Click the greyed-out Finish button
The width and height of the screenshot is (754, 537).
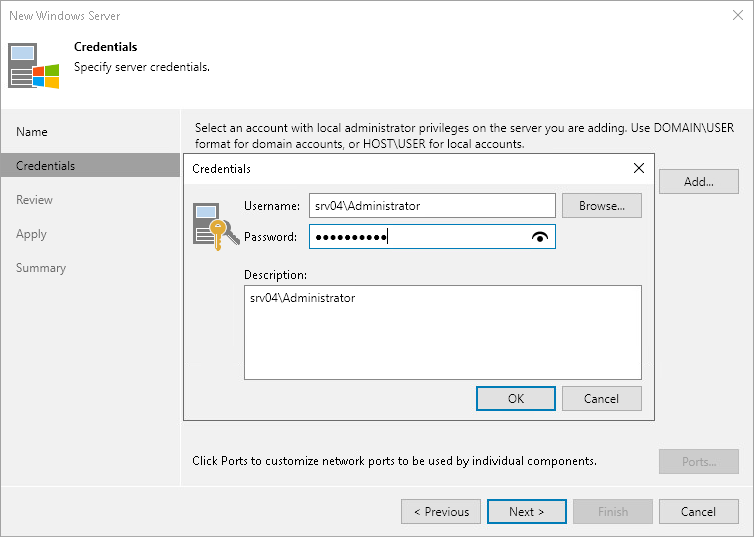613,512
